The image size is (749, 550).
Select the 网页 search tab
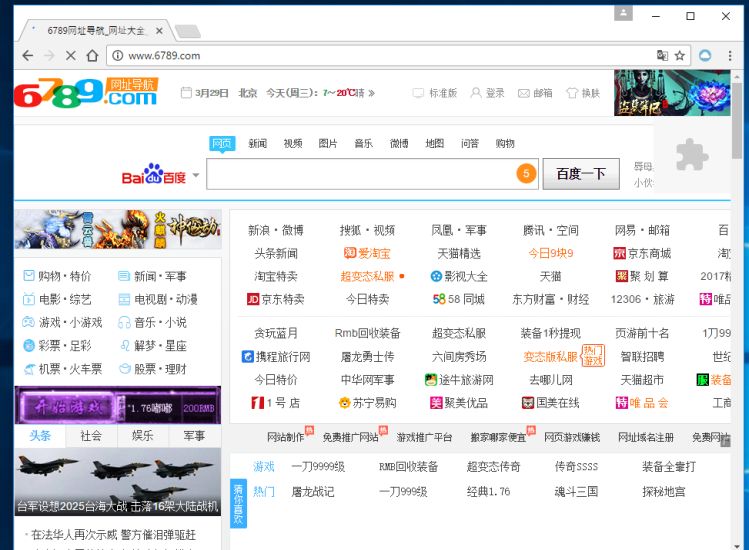pos(222,143)
